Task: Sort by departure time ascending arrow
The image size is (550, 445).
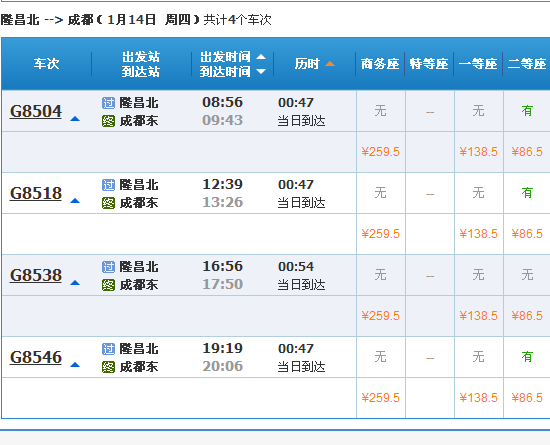Action: (x=261, y=57)
